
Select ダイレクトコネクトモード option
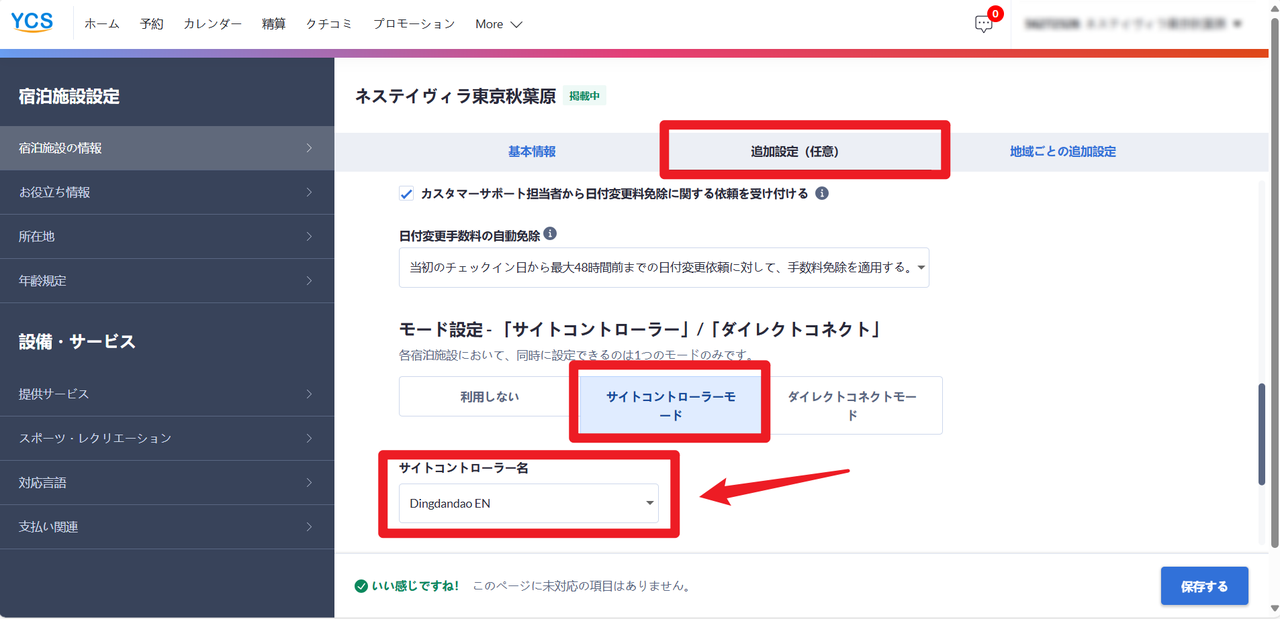pos(852,405)
